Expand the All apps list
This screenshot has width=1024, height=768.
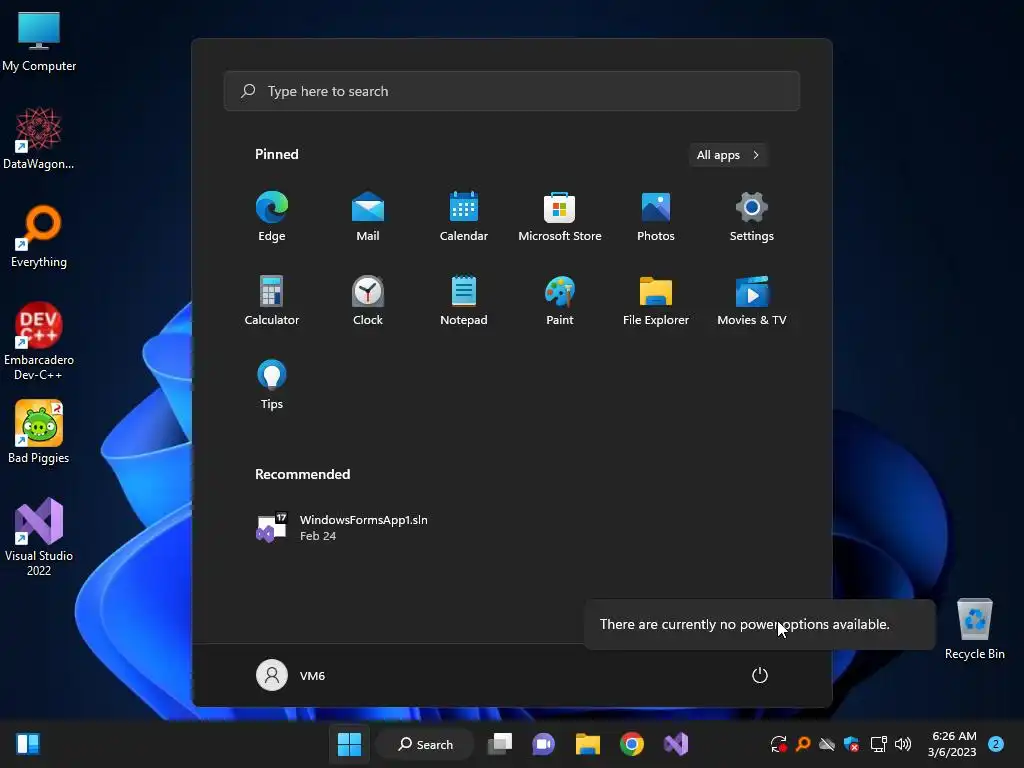tap(728, 155)
